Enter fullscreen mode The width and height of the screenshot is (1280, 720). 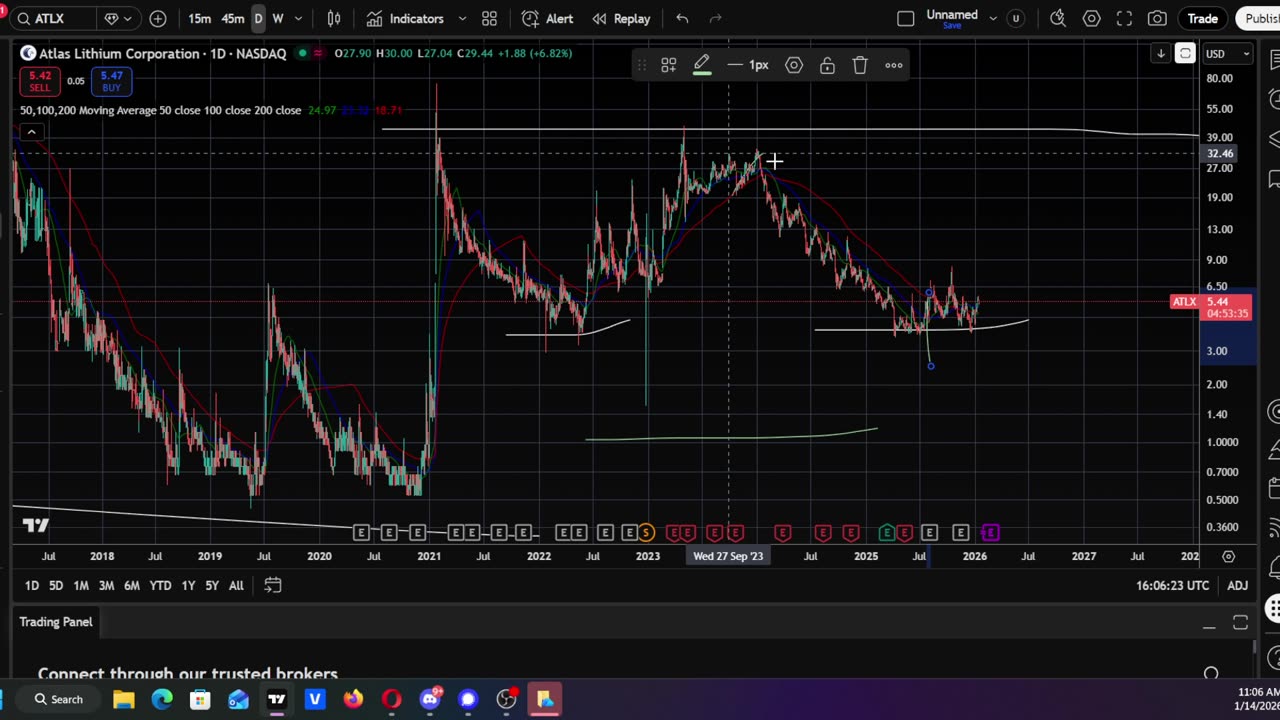pos(1124,18)
